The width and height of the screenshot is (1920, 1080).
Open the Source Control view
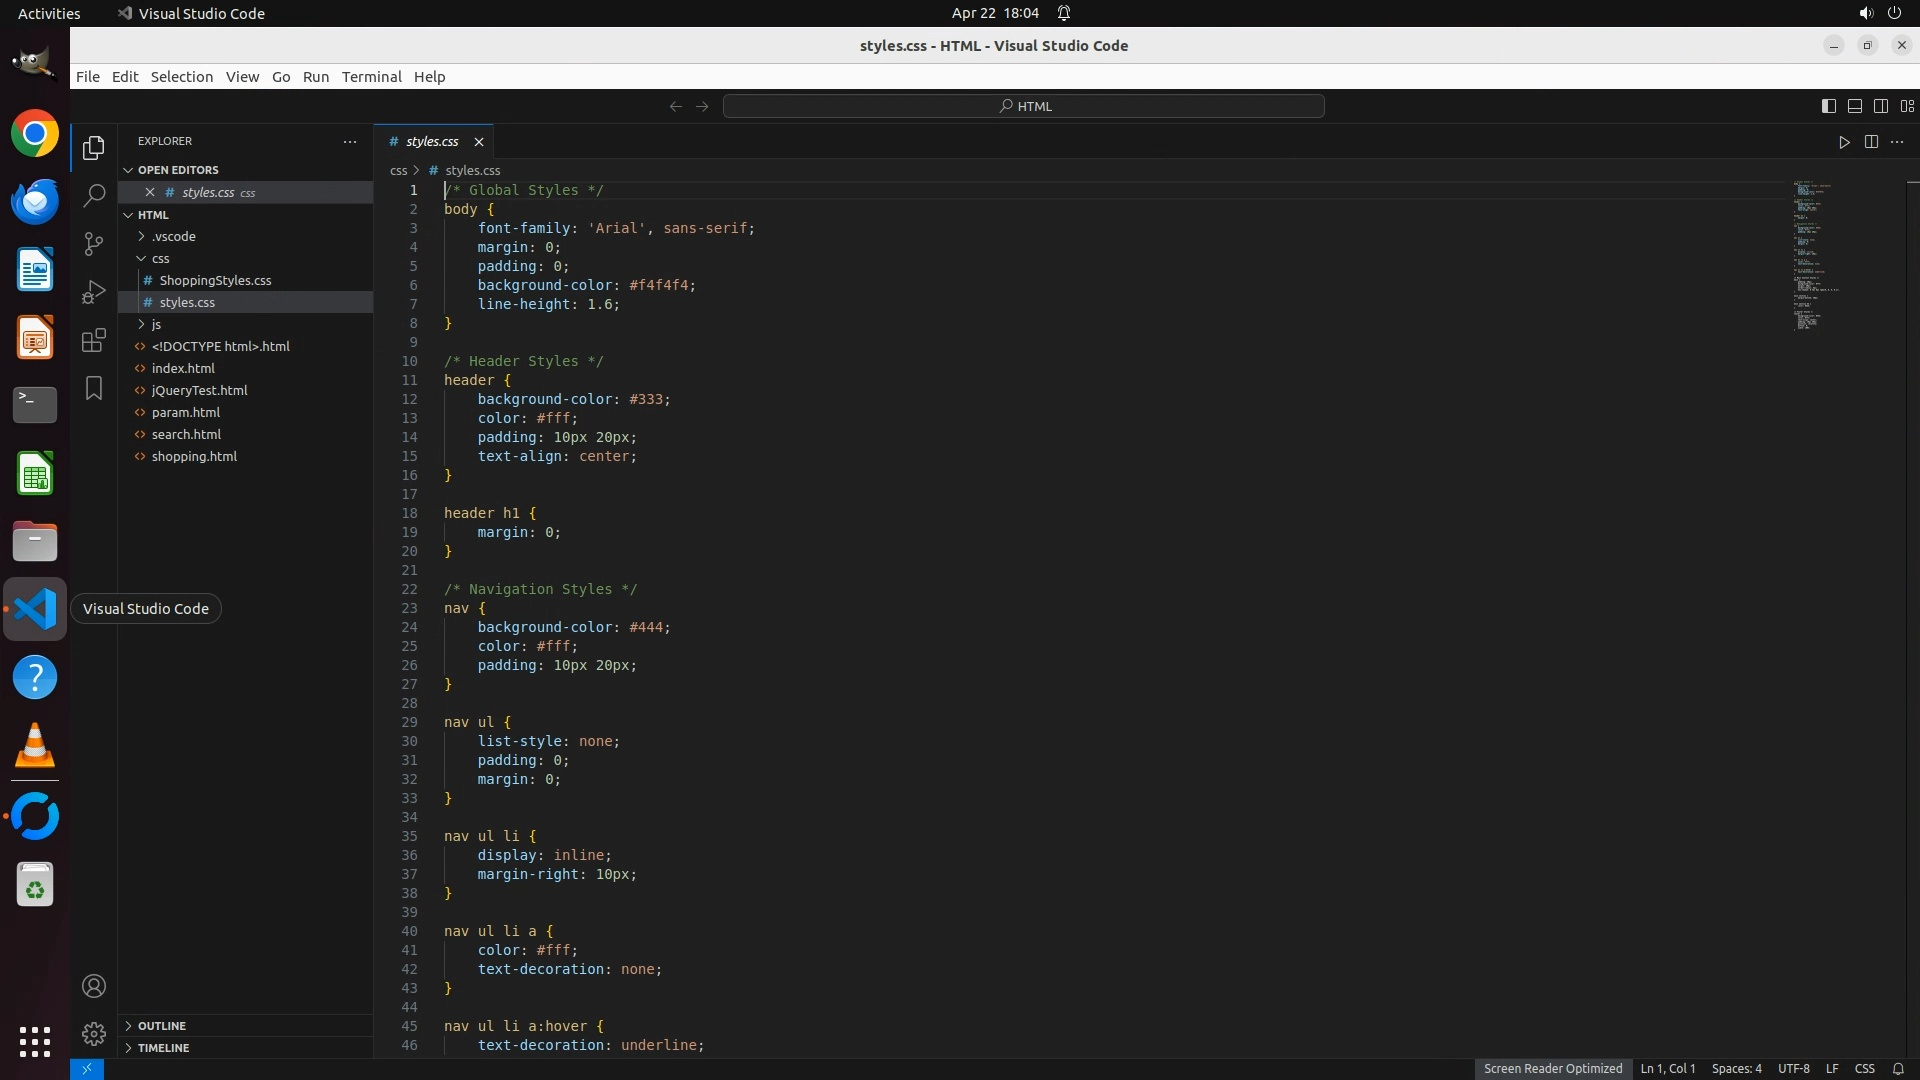coord(94,244)
